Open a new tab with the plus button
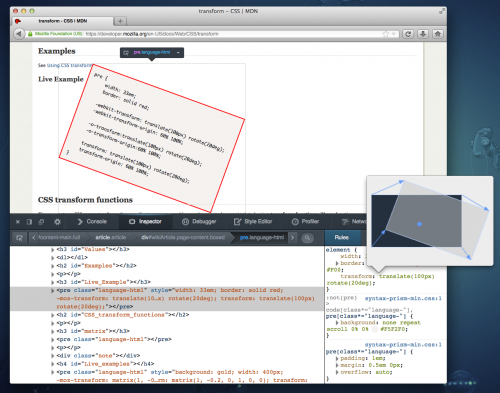Screen dimensions: 500x393 120,21
